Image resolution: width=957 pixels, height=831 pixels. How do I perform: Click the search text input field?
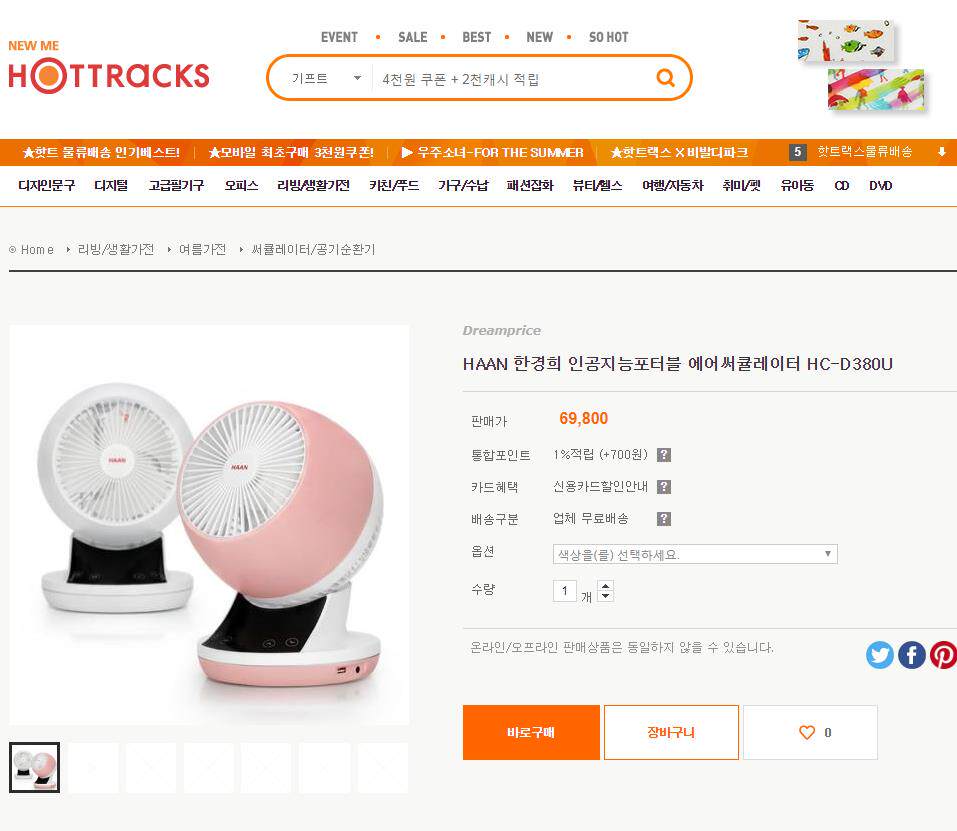[513, 79]
